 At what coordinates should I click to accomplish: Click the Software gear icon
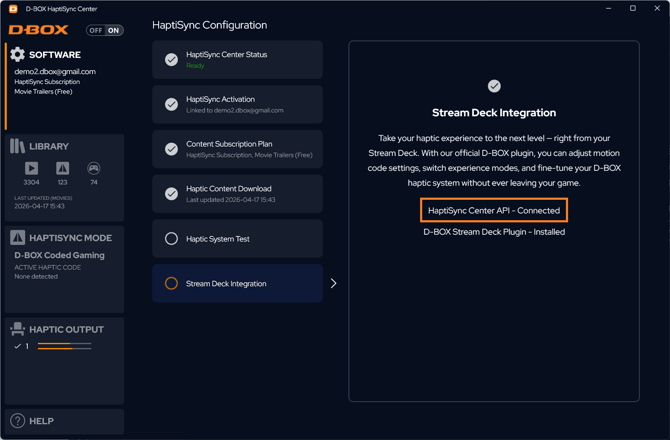pyautogui.click(x=17, y=54)
